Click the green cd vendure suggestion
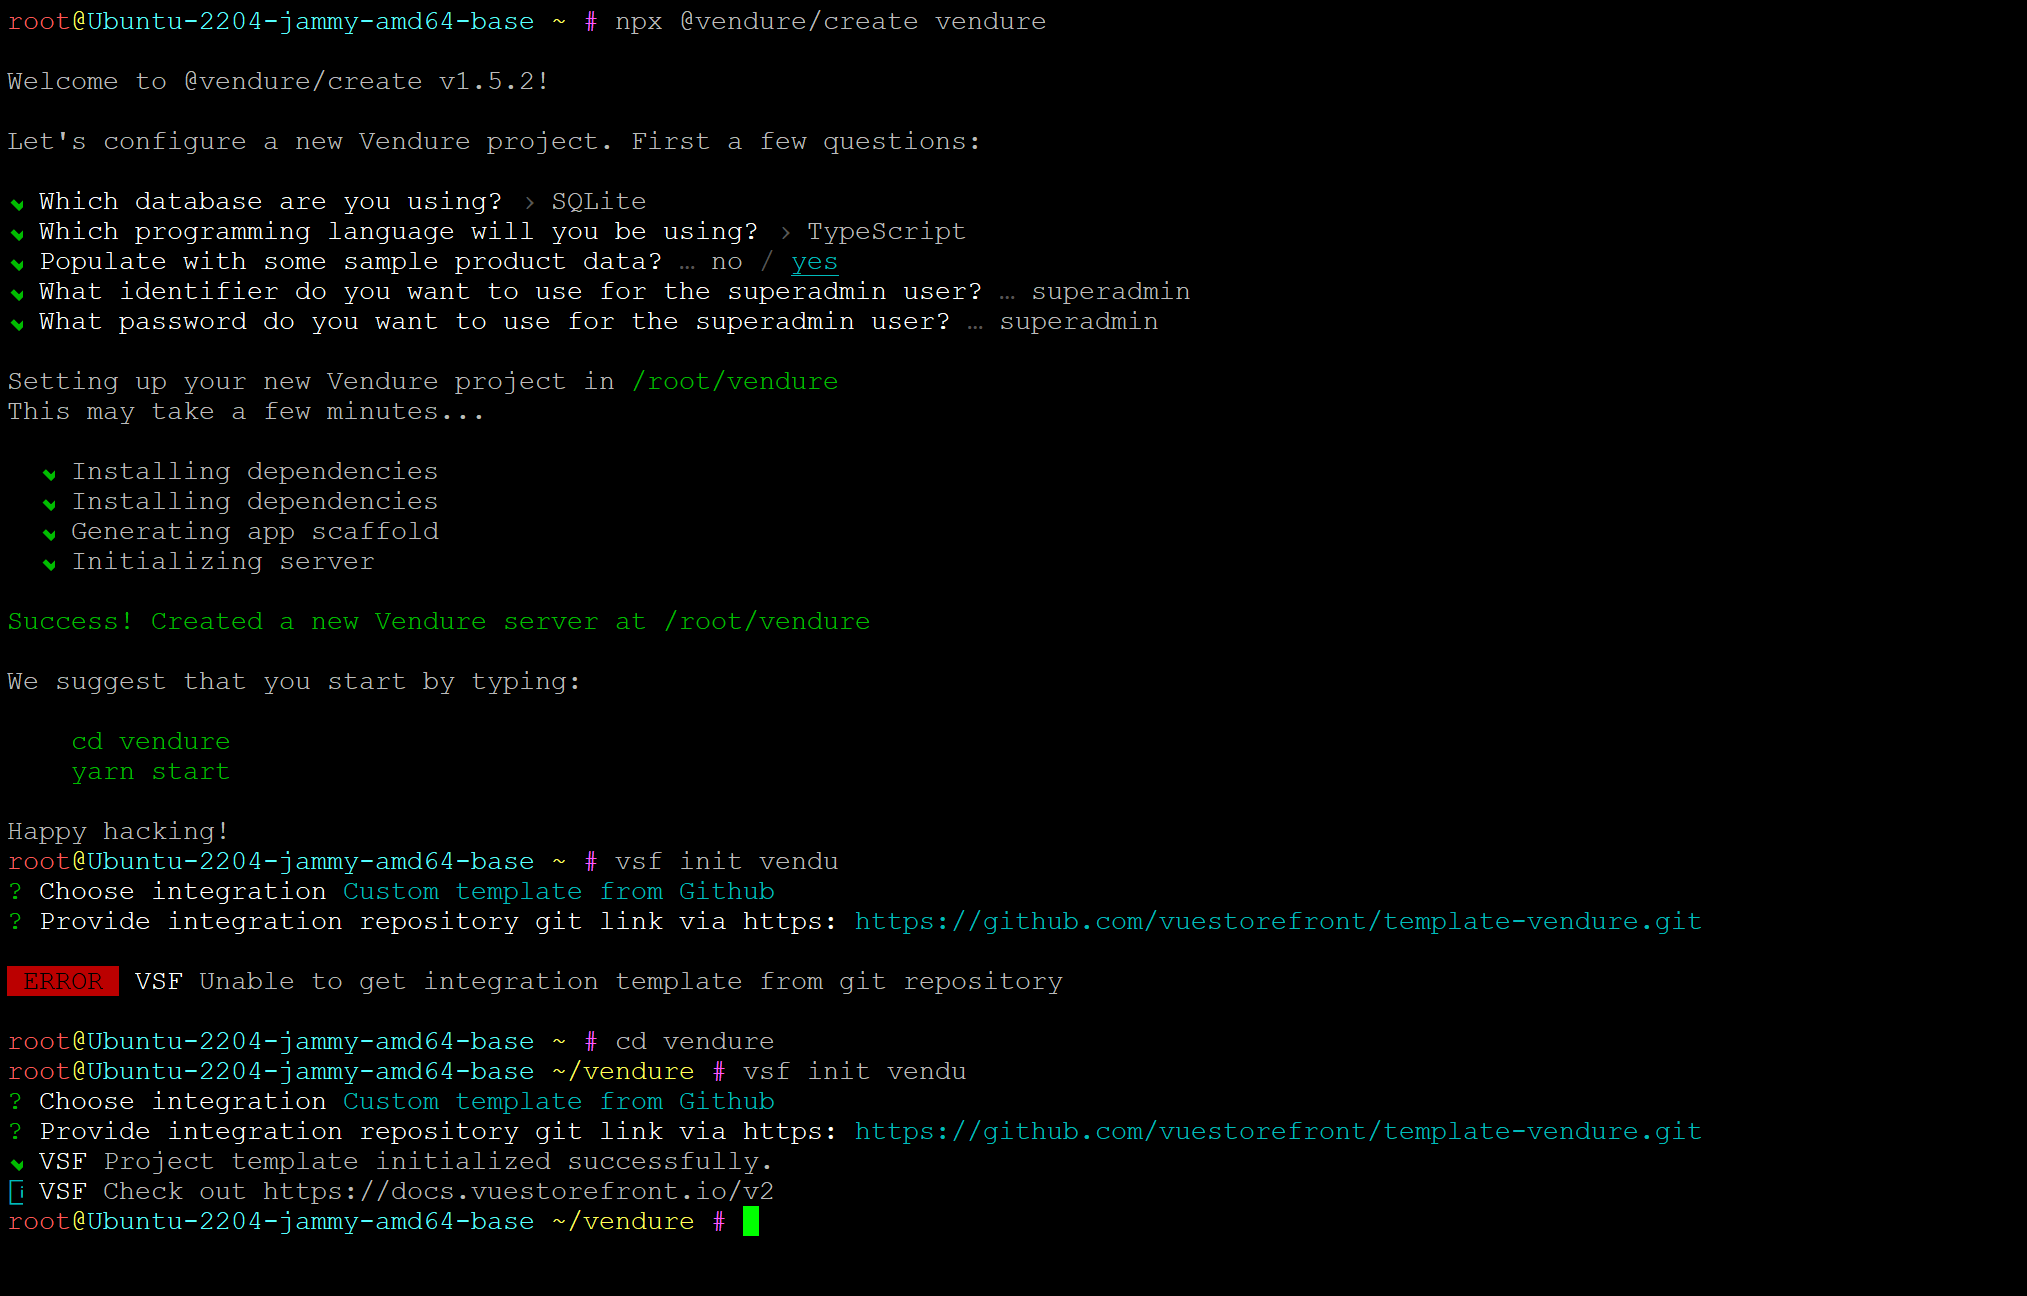This screenshot has height=1296, width=2027. click(x=150, y=742)
